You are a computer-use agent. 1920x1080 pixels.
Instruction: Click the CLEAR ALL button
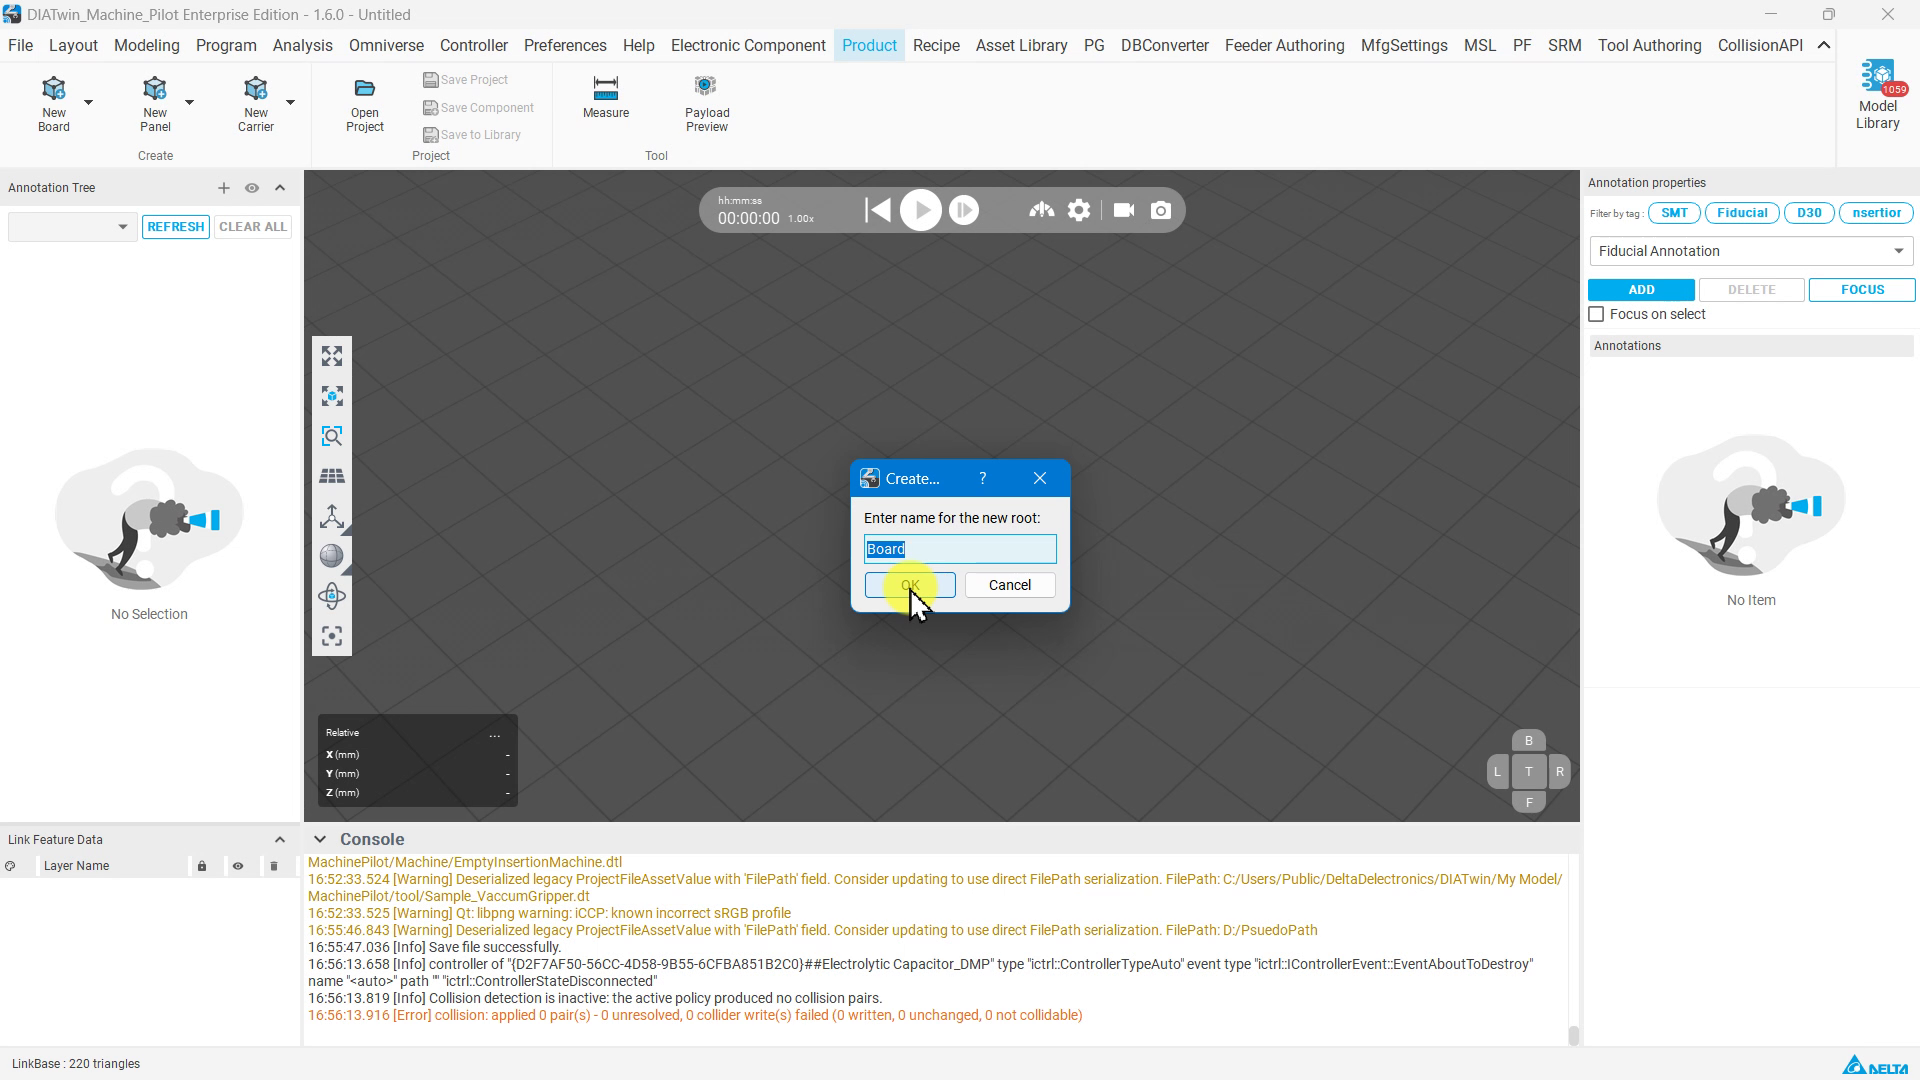click(x=253, y=227)
